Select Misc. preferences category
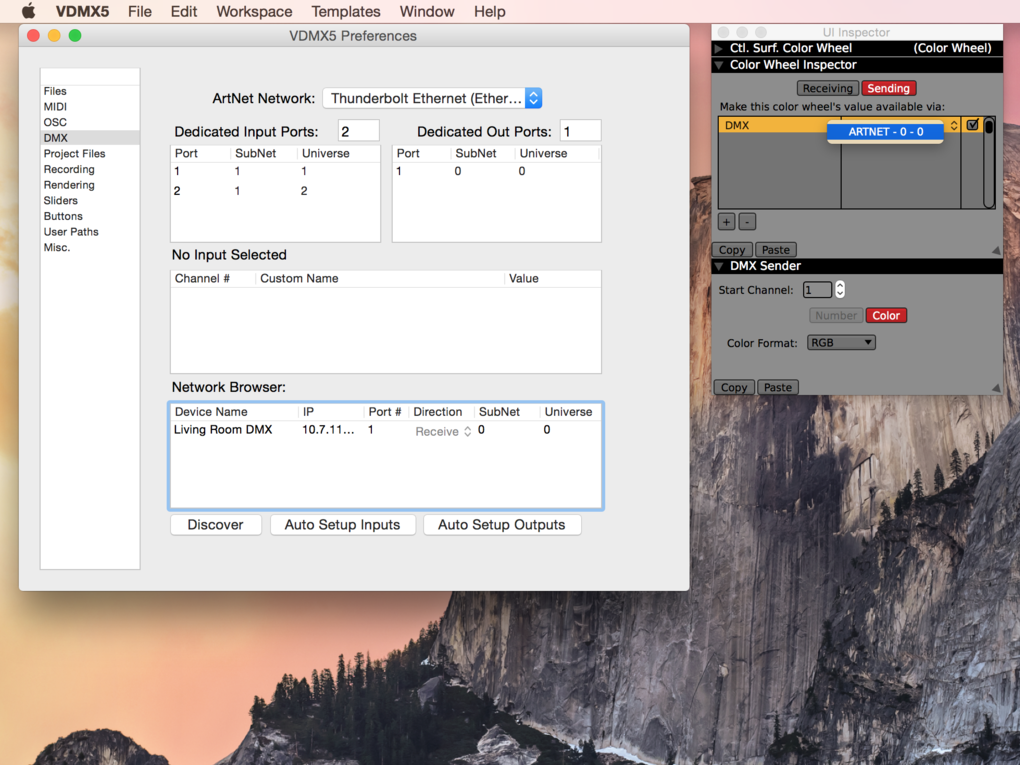Screen dimensions: 1020x765 point(90,247)
